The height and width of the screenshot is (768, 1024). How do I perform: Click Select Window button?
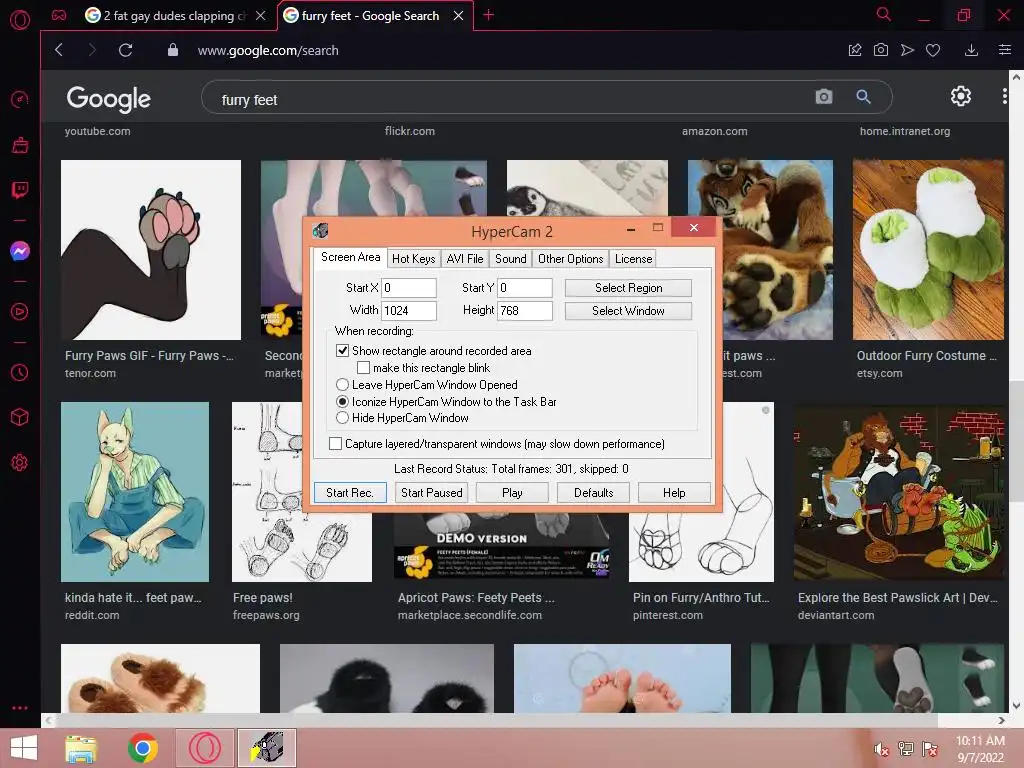coord(628,311)
